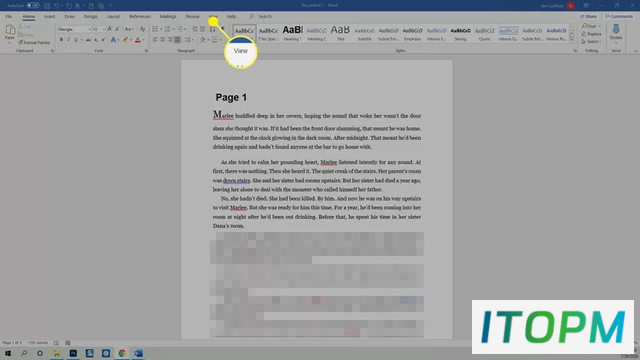Open the View ribbon tab

click(213, 17)
